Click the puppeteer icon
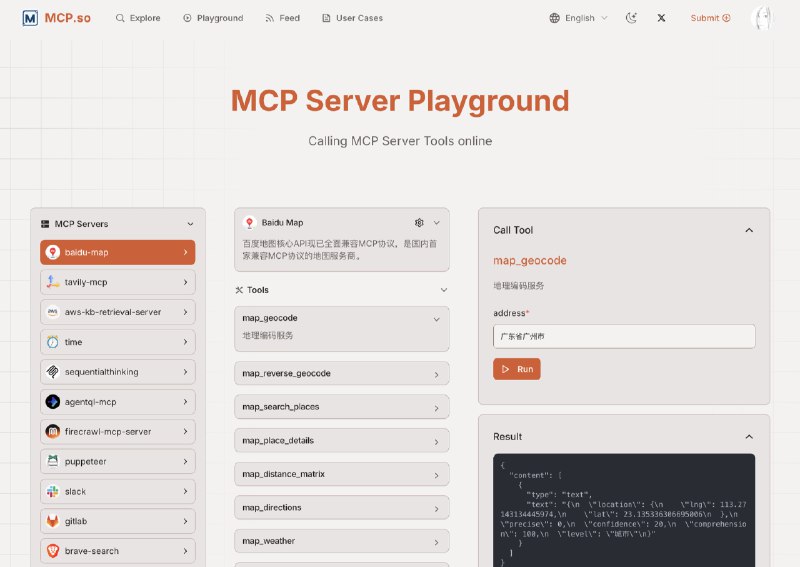 click(x=53, y=461)
